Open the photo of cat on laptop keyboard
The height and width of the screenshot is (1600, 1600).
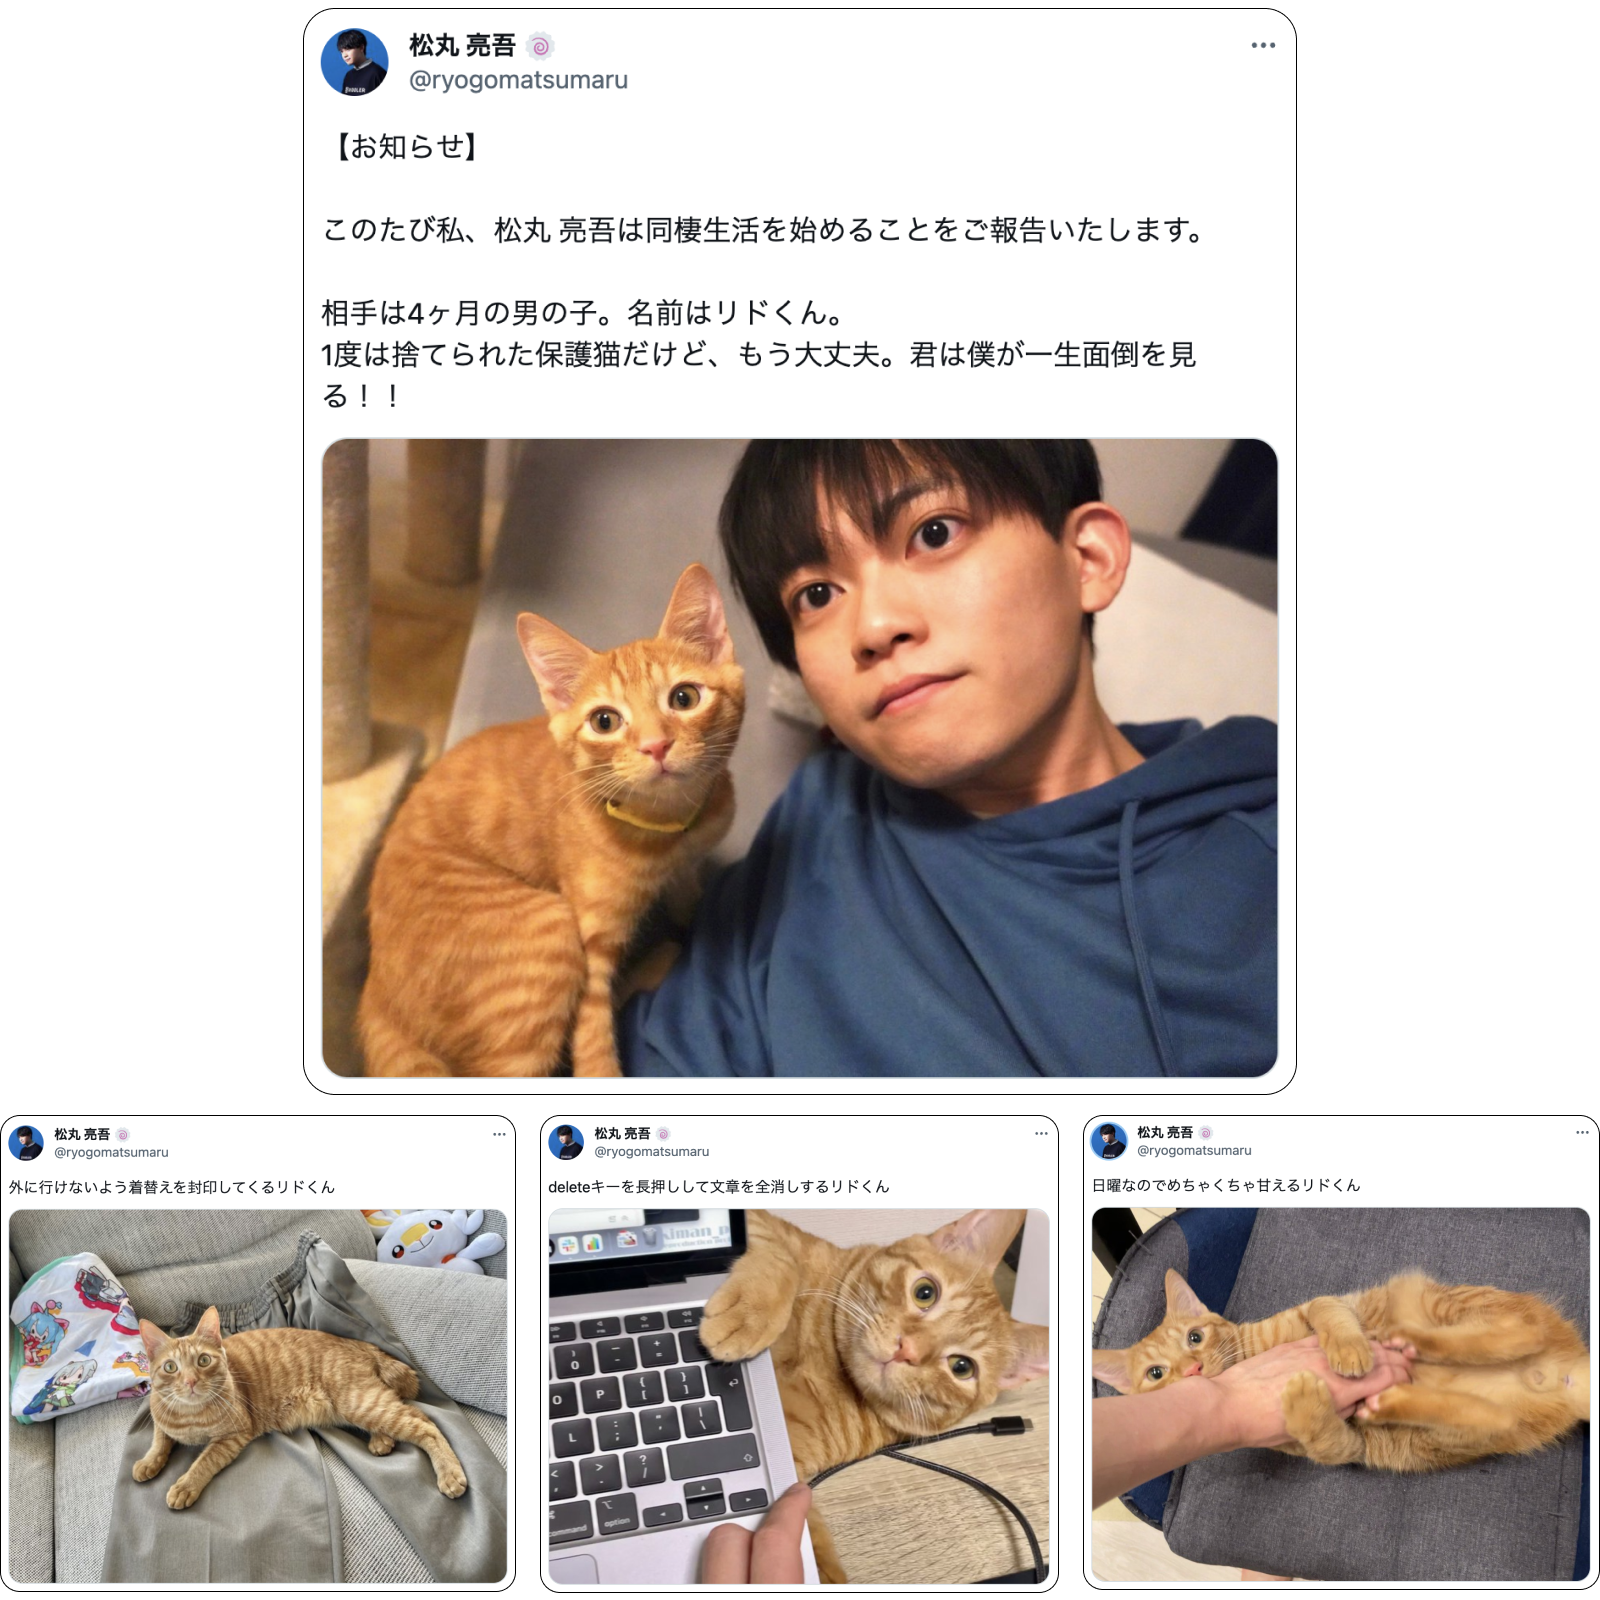[x=799, y=1396]
